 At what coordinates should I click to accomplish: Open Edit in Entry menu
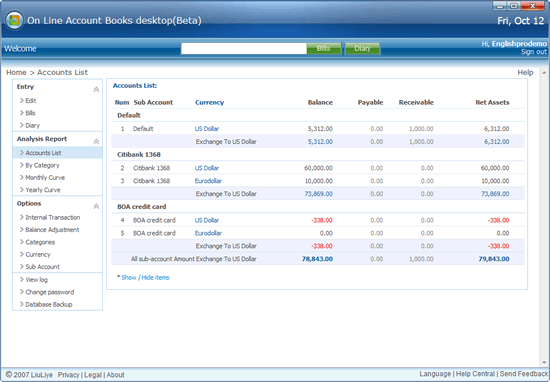31,101
